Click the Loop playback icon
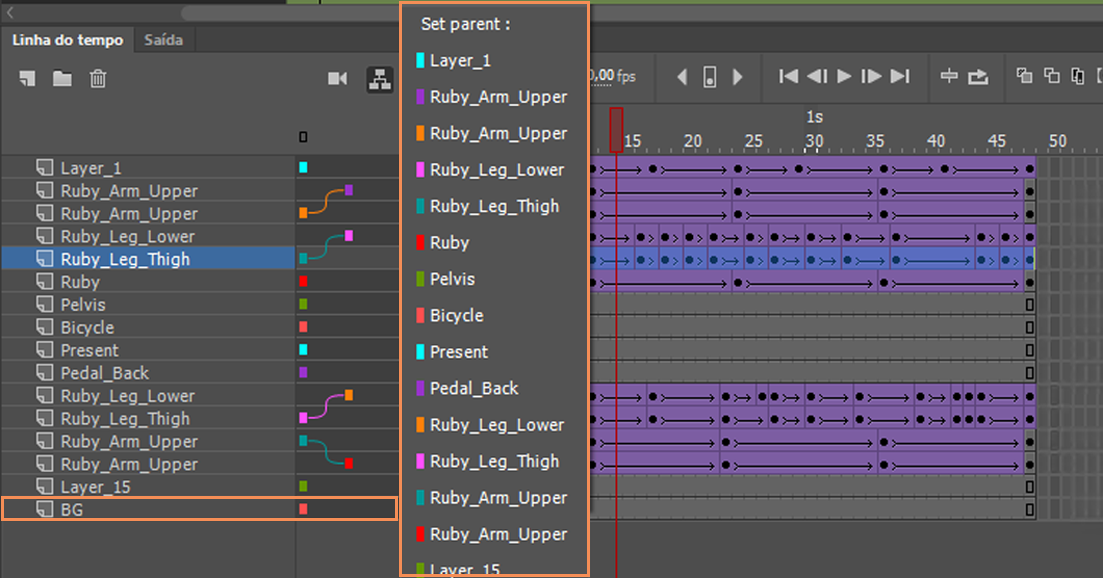Screen dimensions: 1103x578 pyautogui.click(x=978, y=76)
